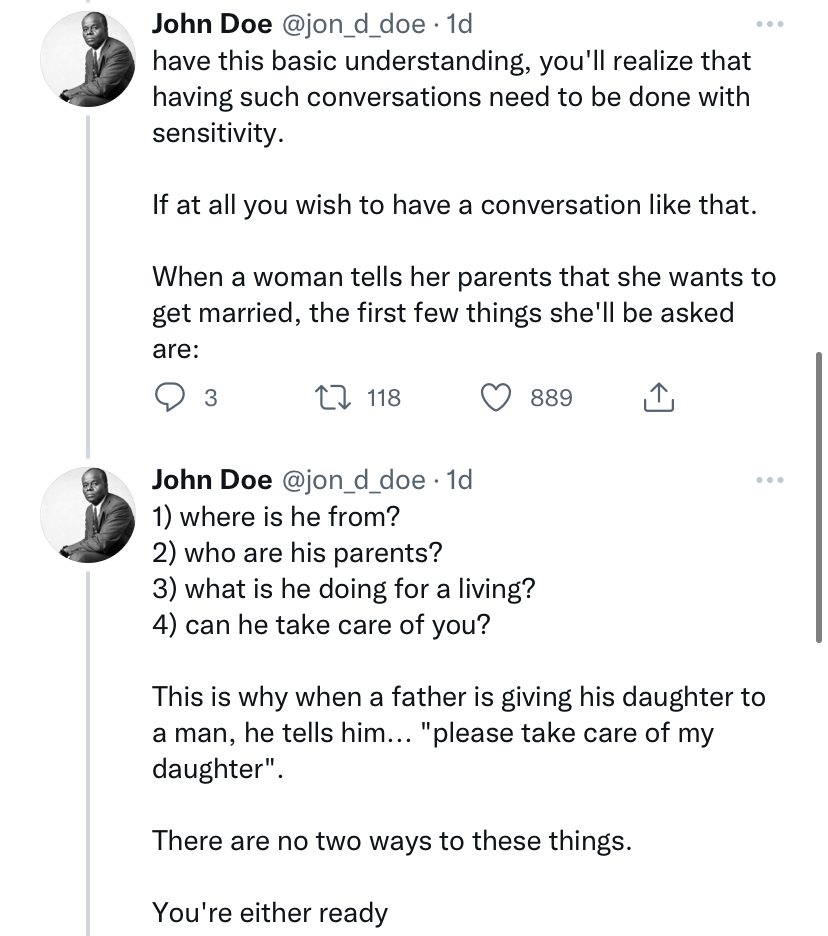Open John Doe name on second tweet
Viewport: 828px width, 936px height.
pyautogui.click(x=211, y=480)
